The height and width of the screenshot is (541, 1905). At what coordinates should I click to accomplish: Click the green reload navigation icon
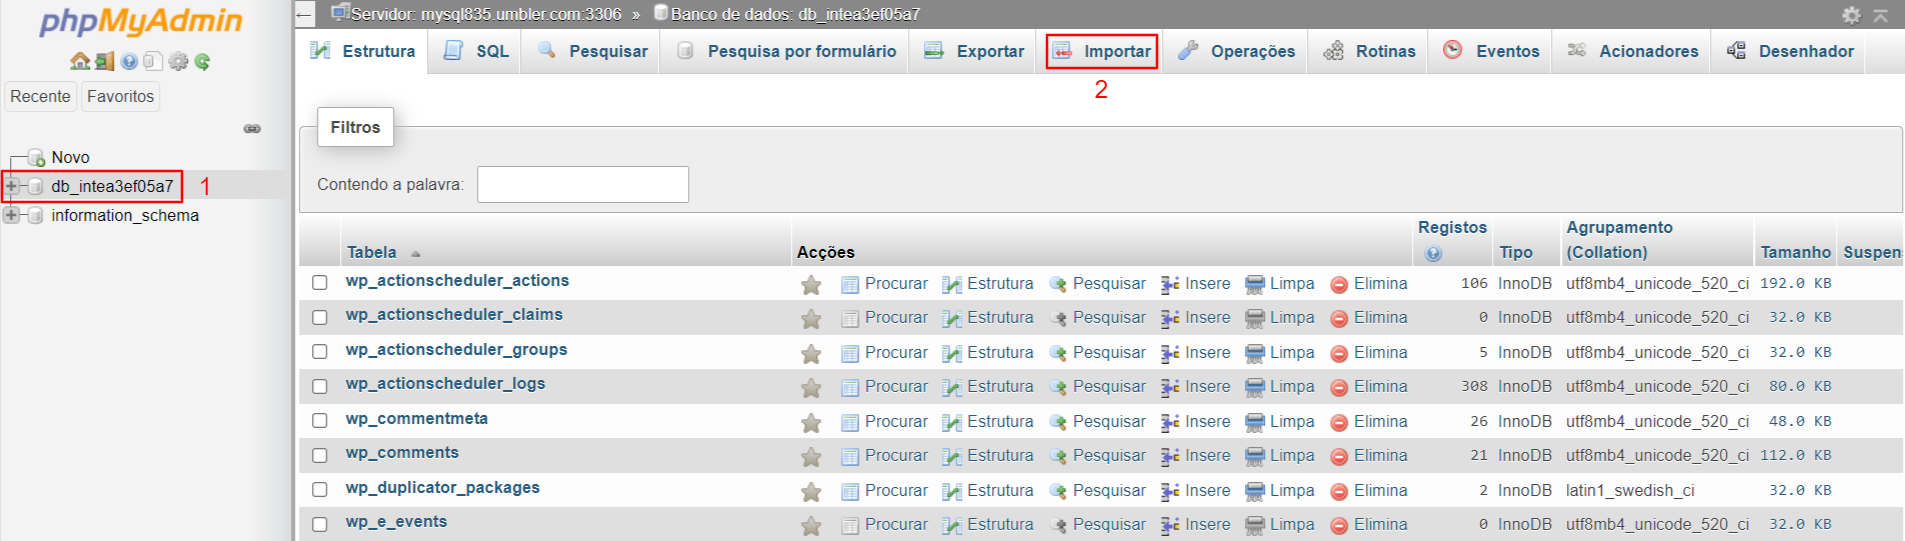click(x=202, y=62)
